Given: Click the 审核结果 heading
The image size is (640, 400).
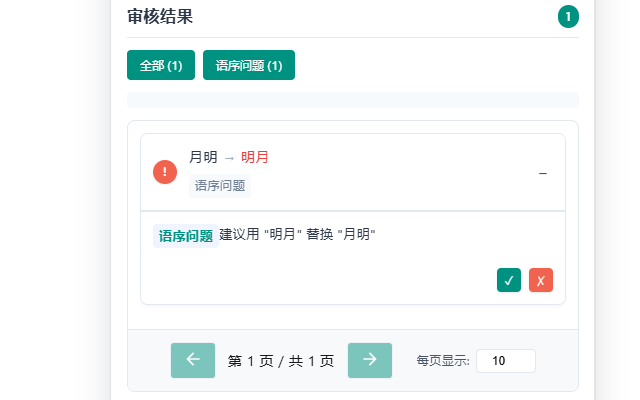Looking at the screenshot, I should (x=160, y=17).
